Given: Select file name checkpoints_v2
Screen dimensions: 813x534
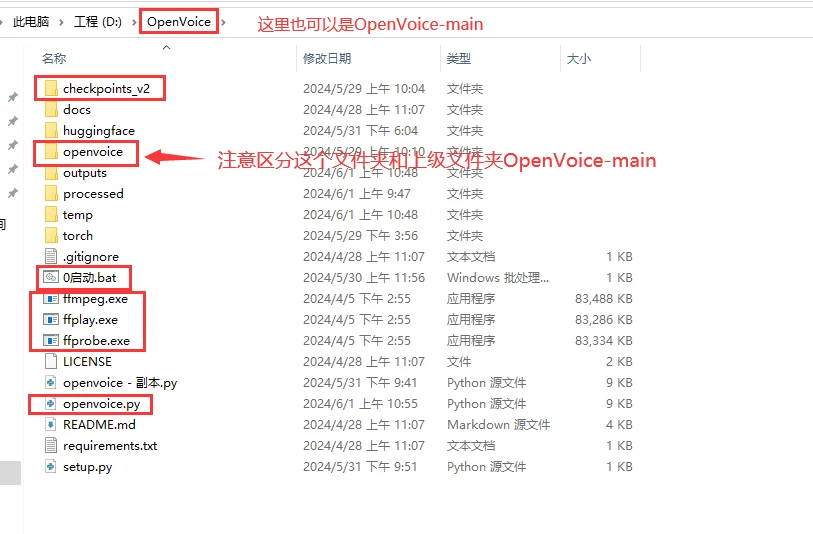Looking at the screenshot, I should (x=106, y=89).
